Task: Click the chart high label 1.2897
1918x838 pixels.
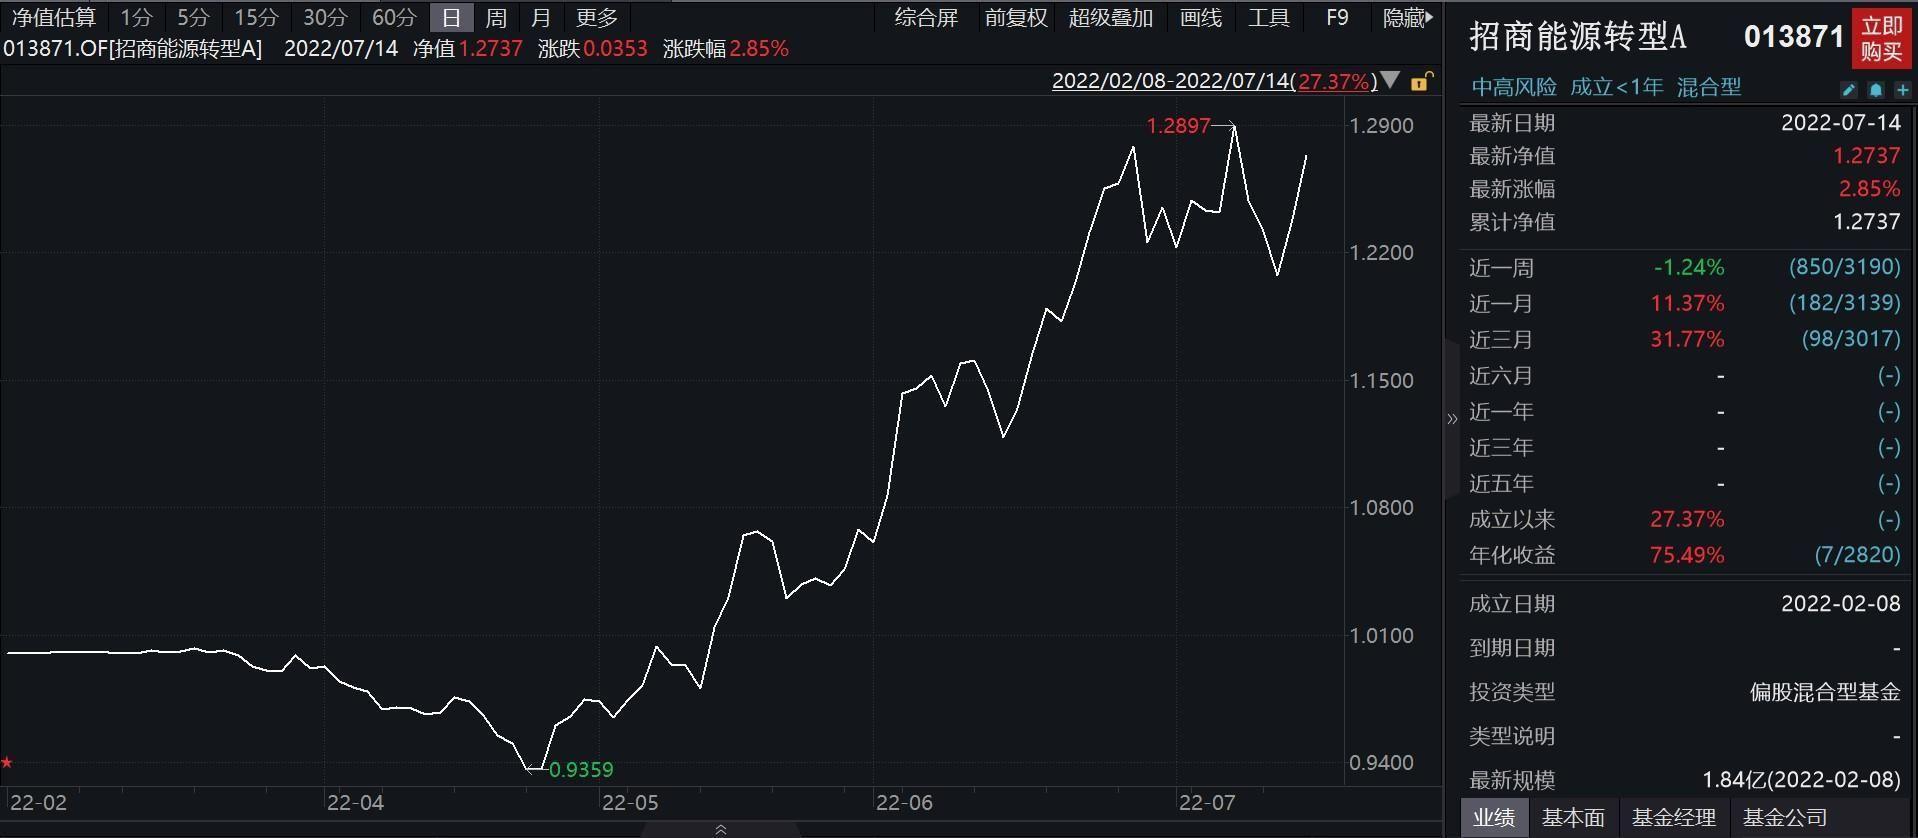Action: (x=1178, y=126)
